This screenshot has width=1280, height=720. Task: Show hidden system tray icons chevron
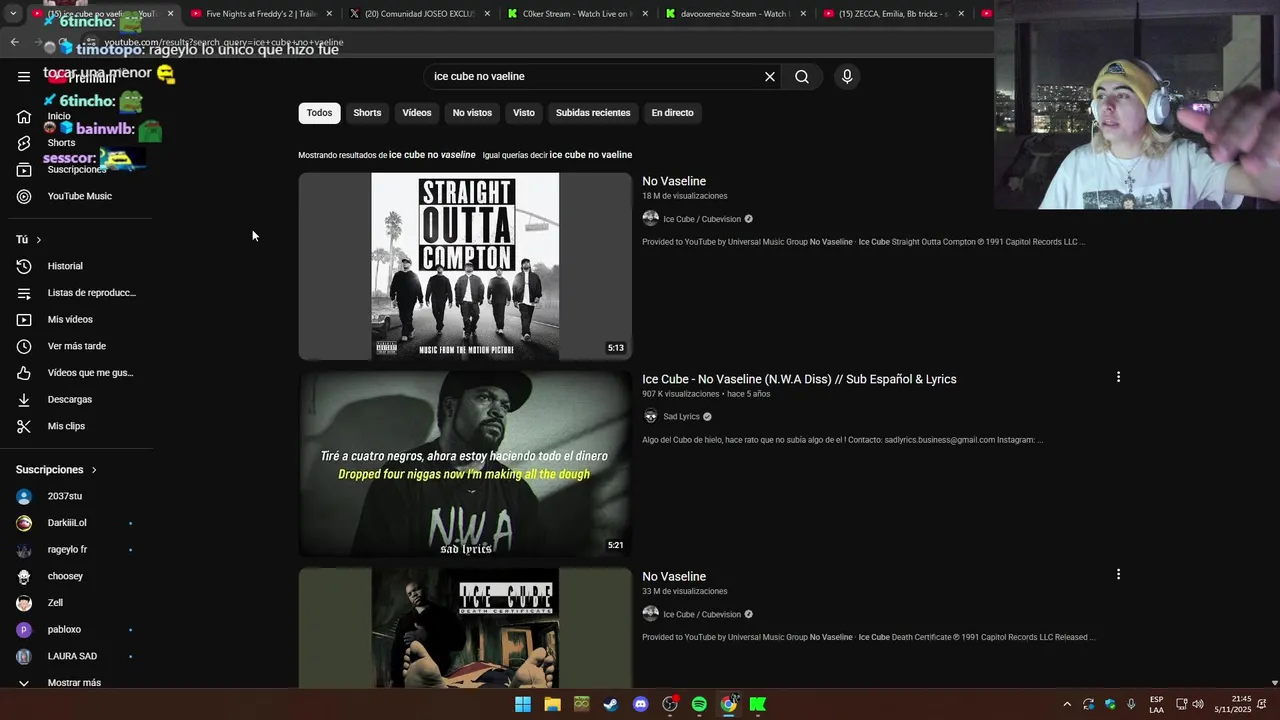1067,704
